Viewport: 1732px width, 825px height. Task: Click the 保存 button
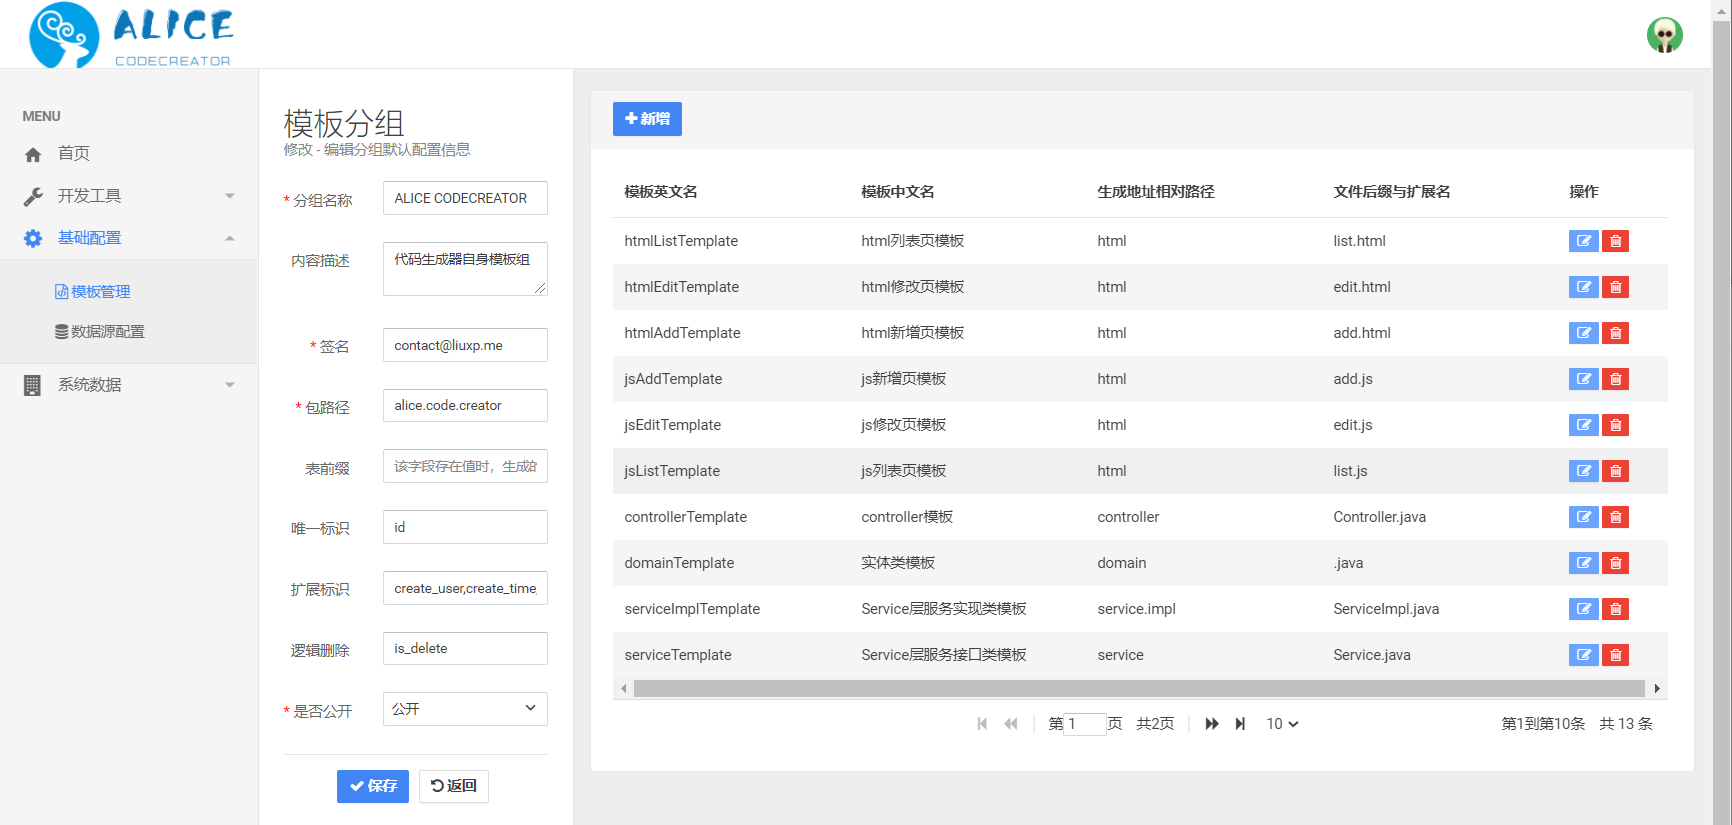[373, 786]
